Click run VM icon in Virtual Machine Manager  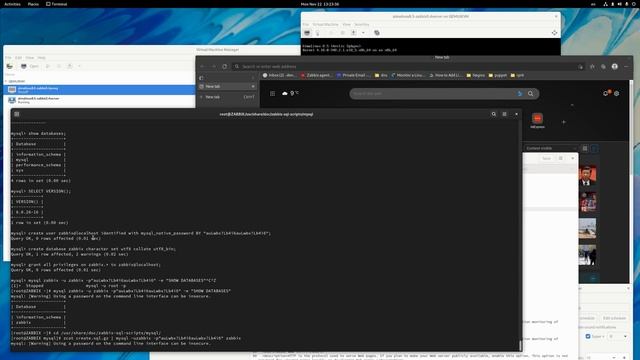[x=48, y=66]
